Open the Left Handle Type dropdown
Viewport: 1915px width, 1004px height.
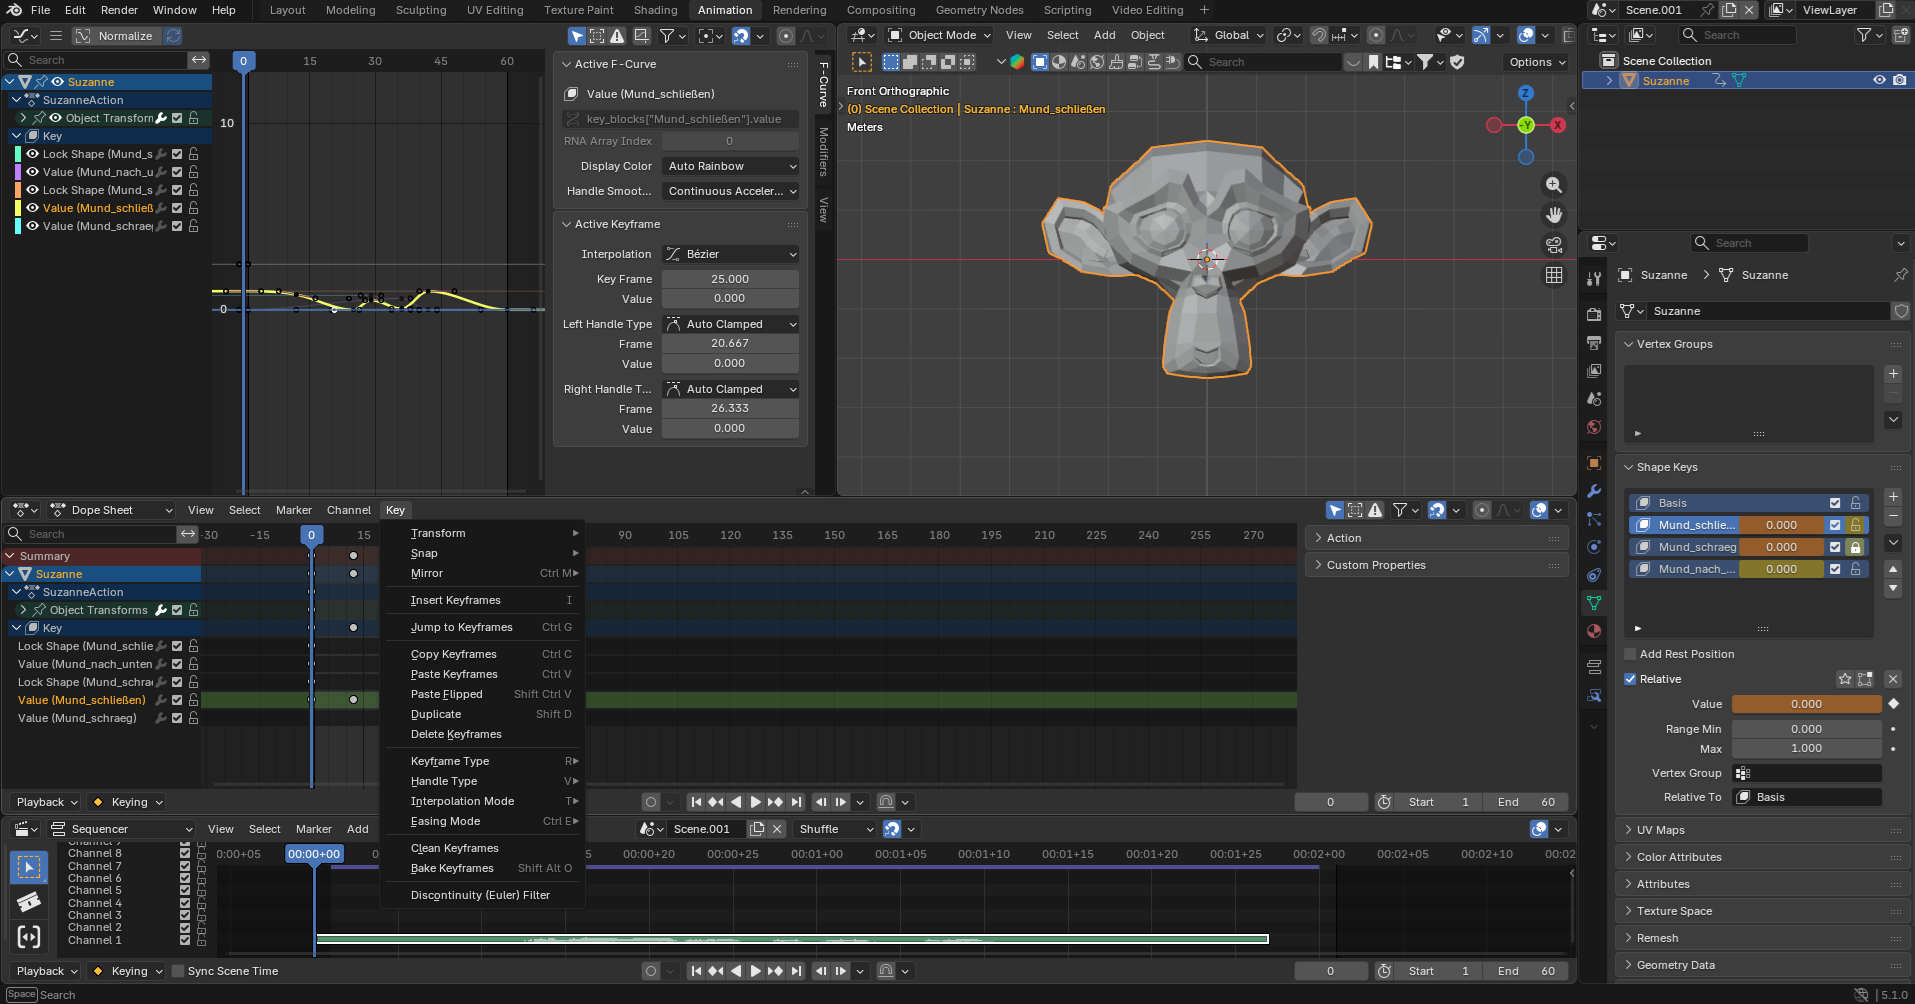pos(731,324)
